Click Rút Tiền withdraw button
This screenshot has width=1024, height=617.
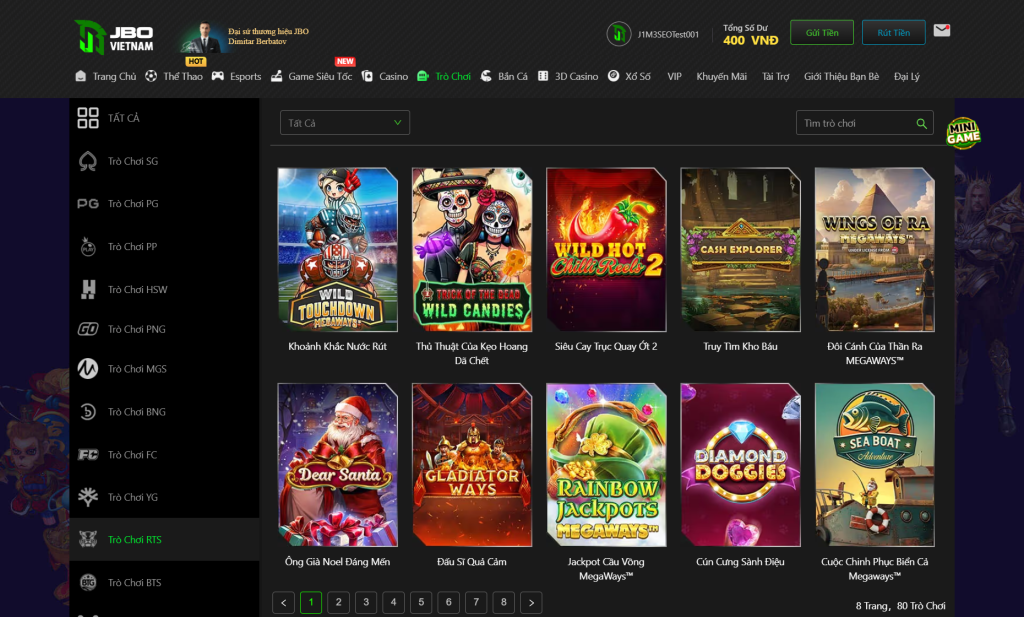coord(893,33)
